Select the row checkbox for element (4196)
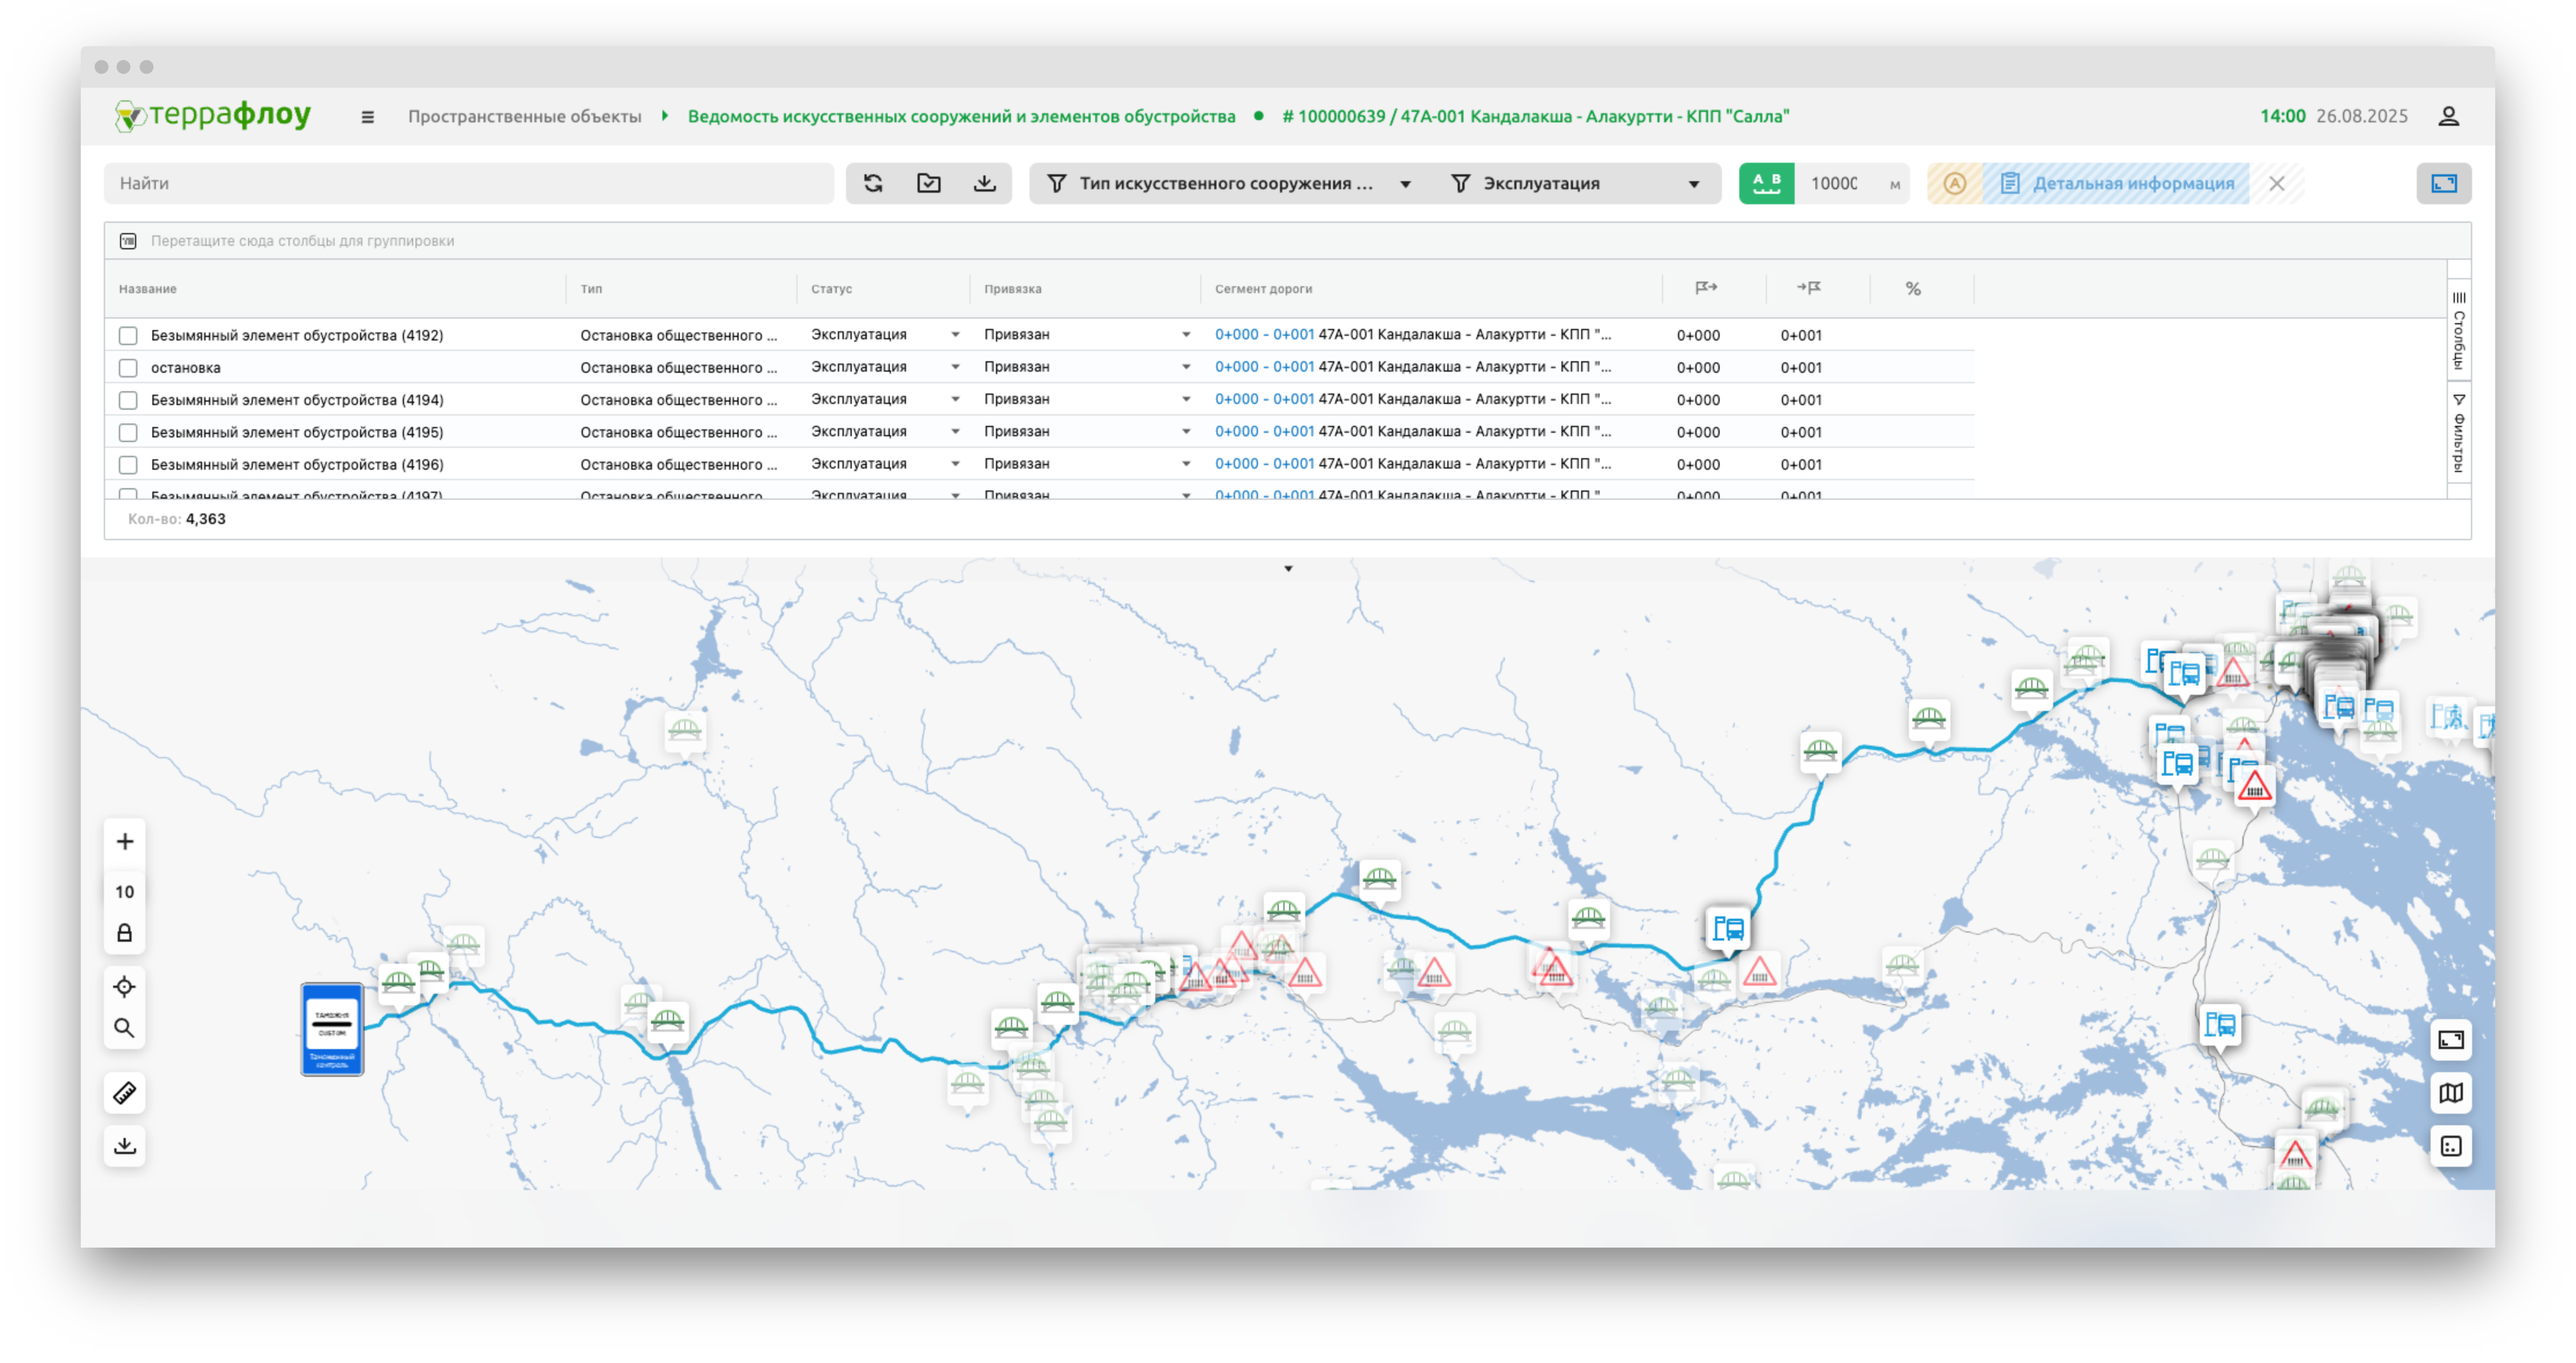This screenshot has width=2576, height=1363. 128,464
